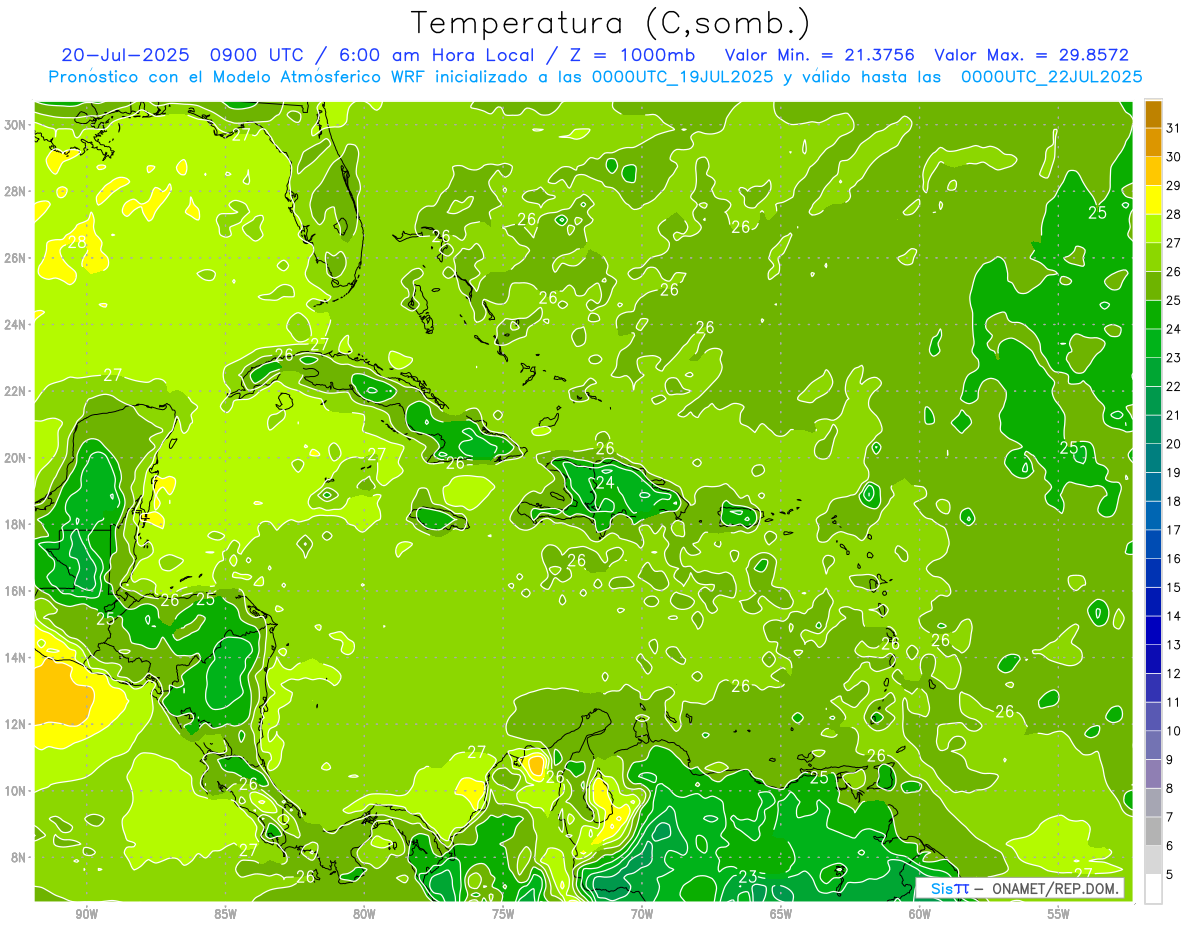
Task: Click the '26N' latitude axis label
Action: point(17,258)
